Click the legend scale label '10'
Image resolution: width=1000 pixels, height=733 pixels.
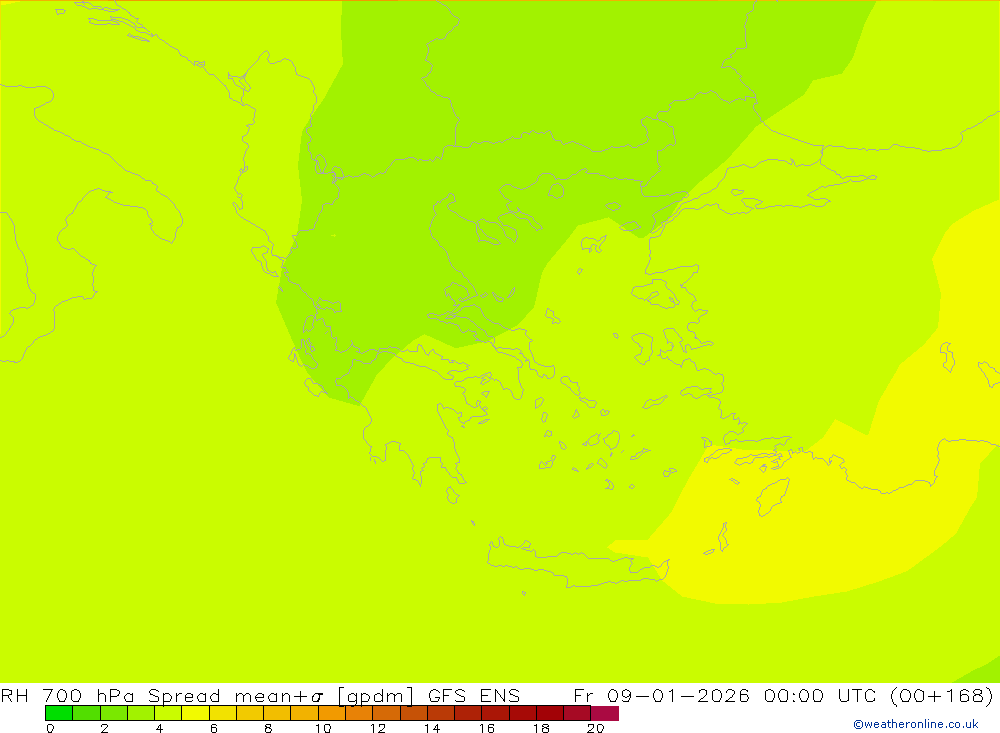tap(323, 728)
